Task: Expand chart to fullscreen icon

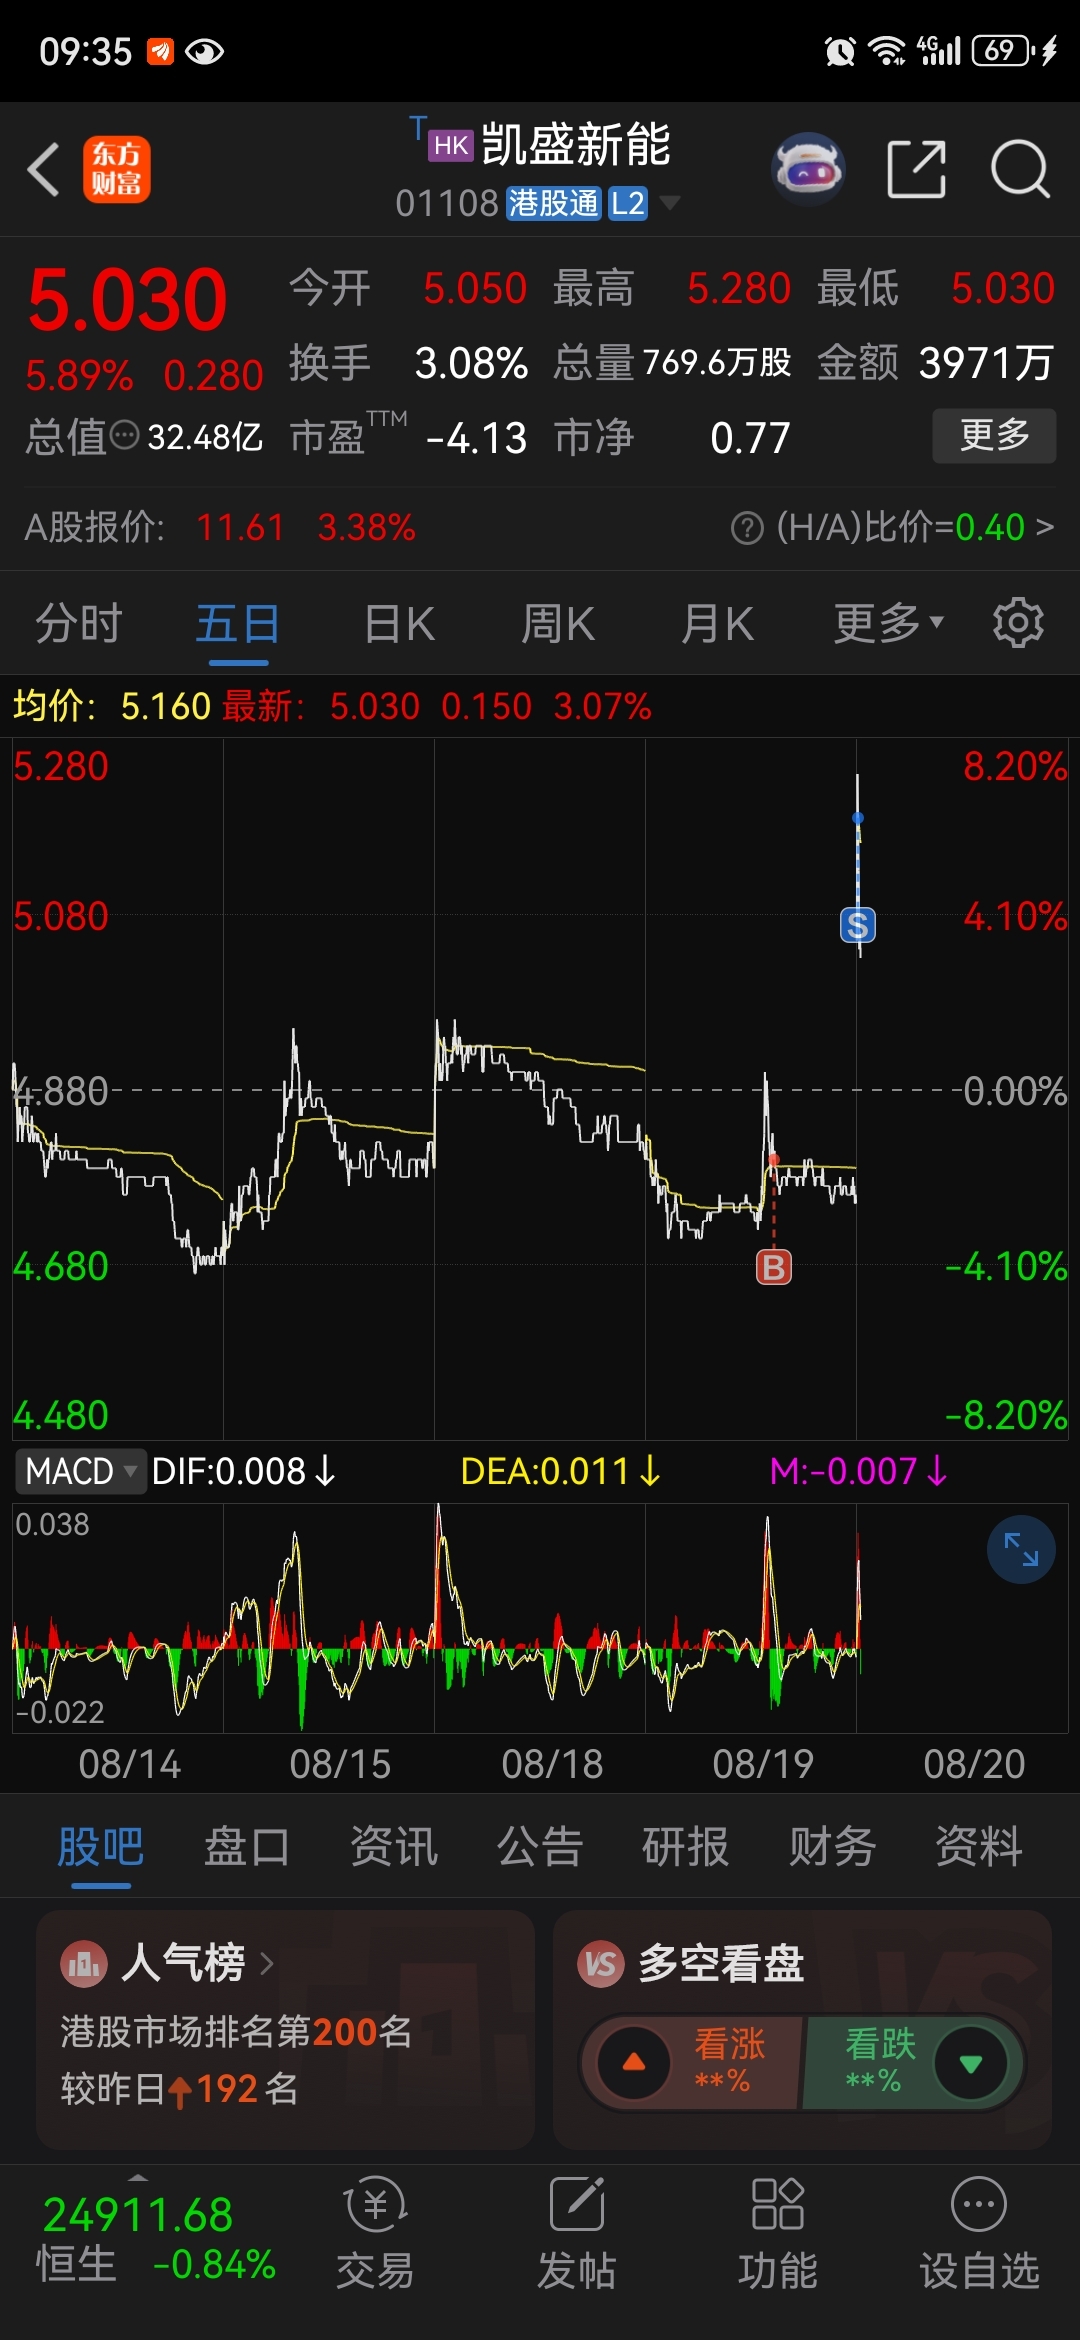Action: pos(1021,1550)
